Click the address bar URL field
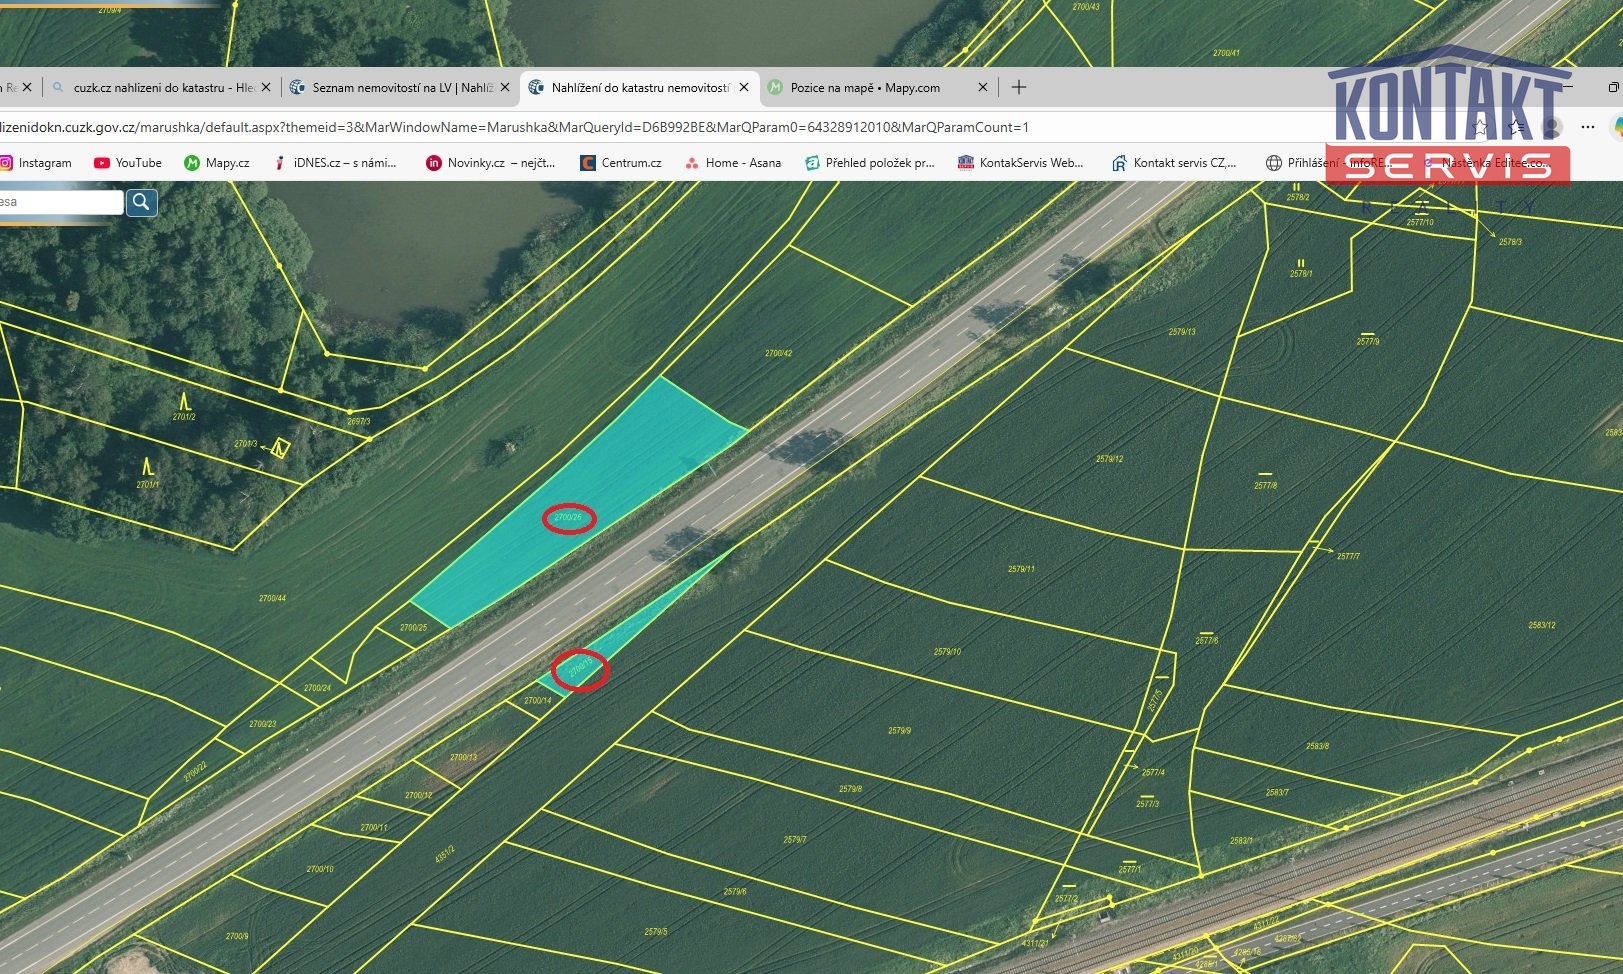 click(600, 127)
